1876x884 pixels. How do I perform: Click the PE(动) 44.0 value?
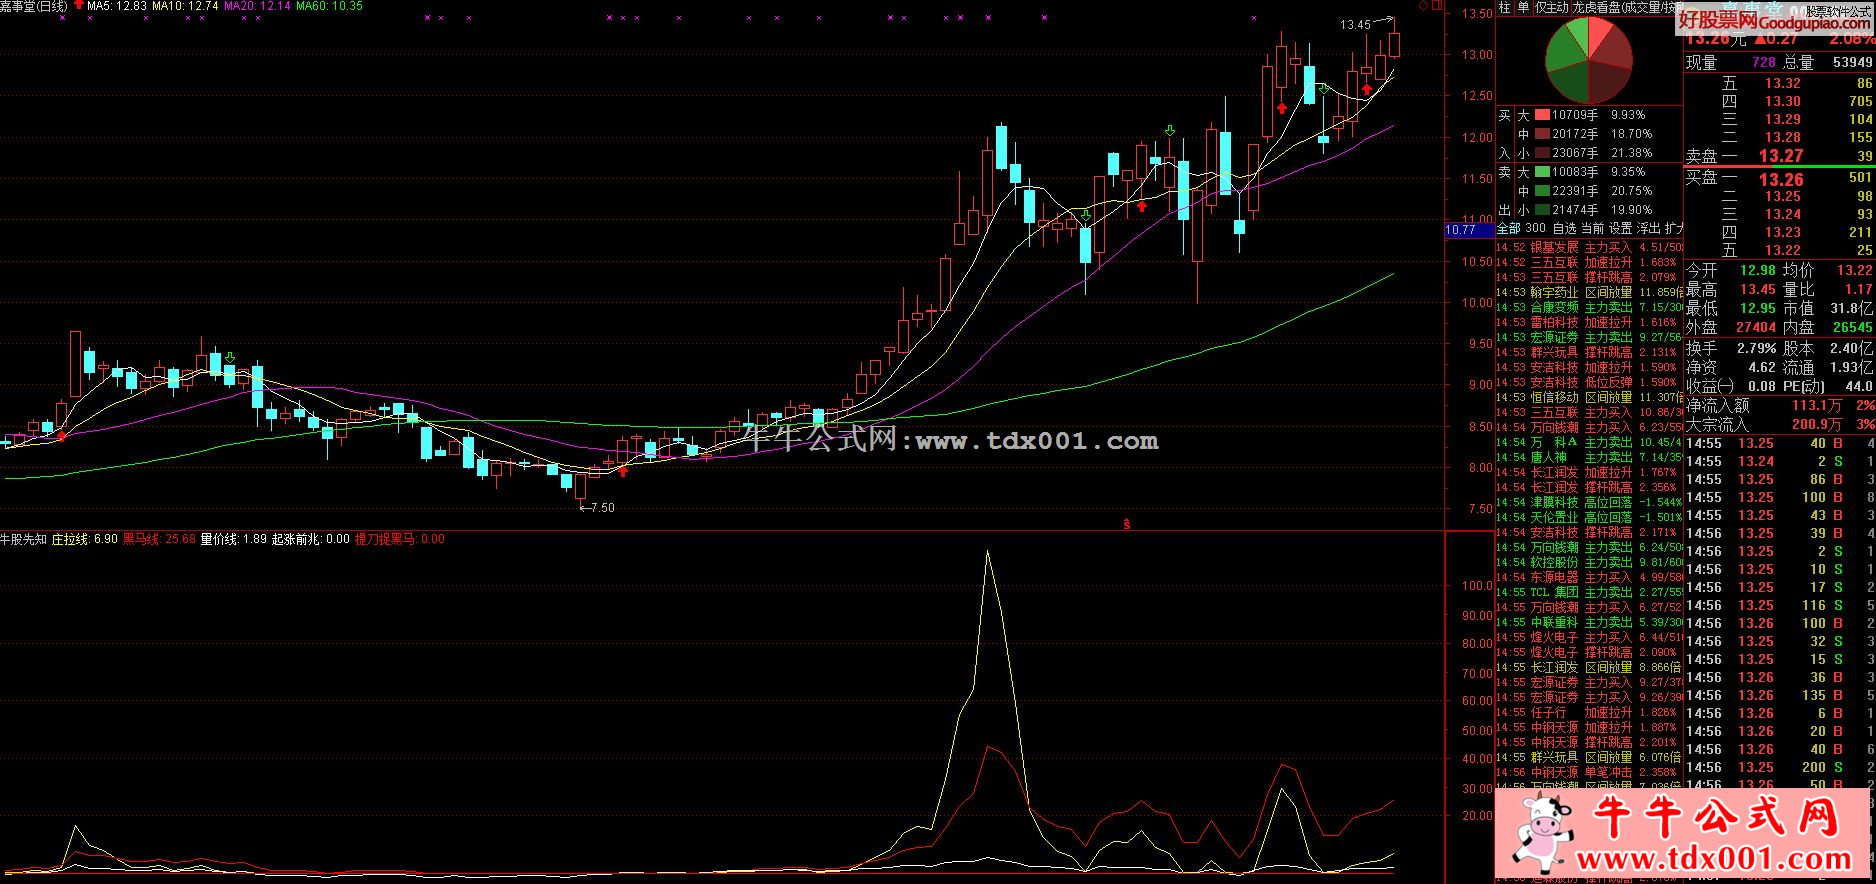[1859, 386]
